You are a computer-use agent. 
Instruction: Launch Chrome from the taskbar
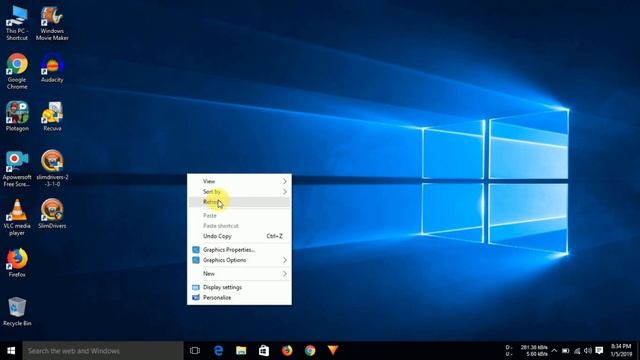[310, 351]
